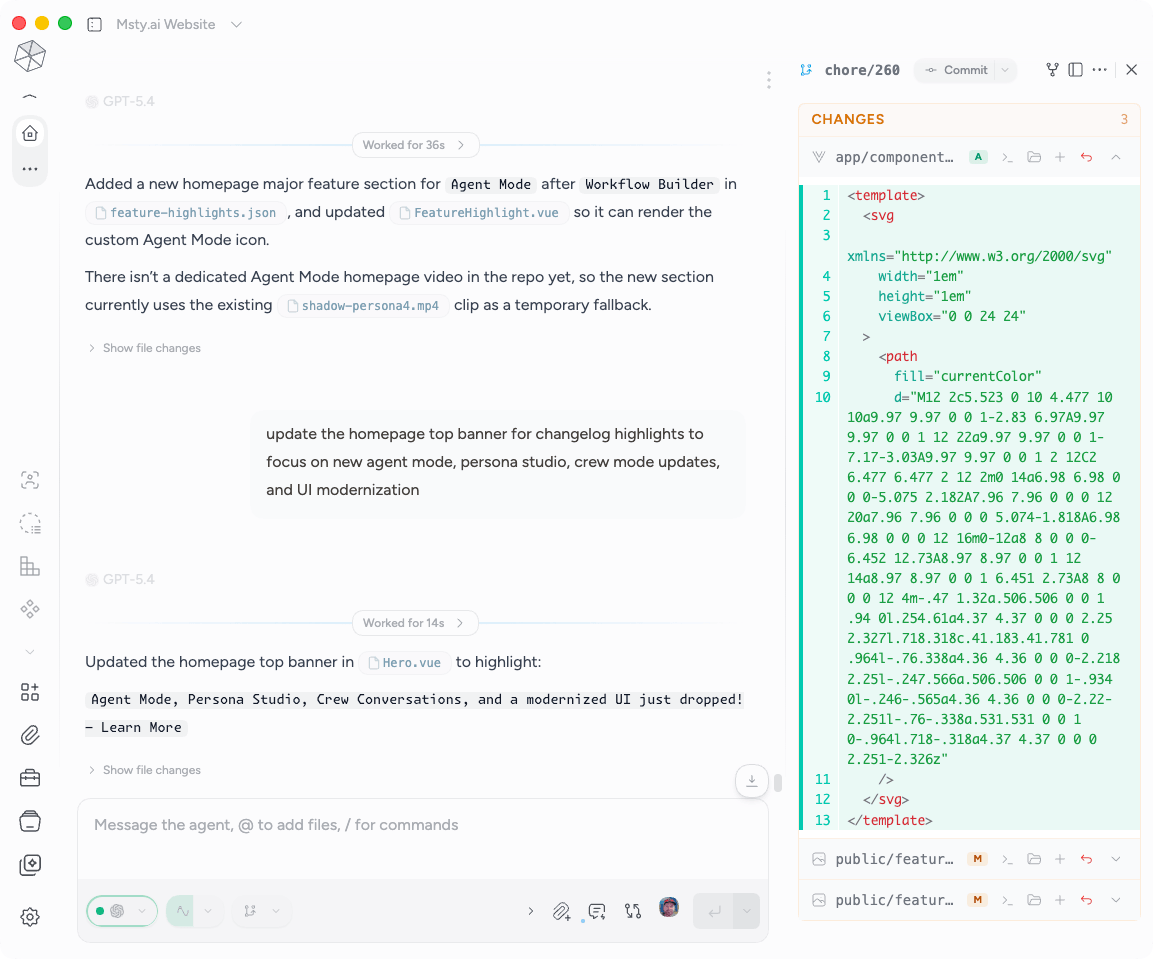Open app/component file in terminal icon
This screenshot has width=1153, height=959.
pyautogui.click(x=1008, y=157)
